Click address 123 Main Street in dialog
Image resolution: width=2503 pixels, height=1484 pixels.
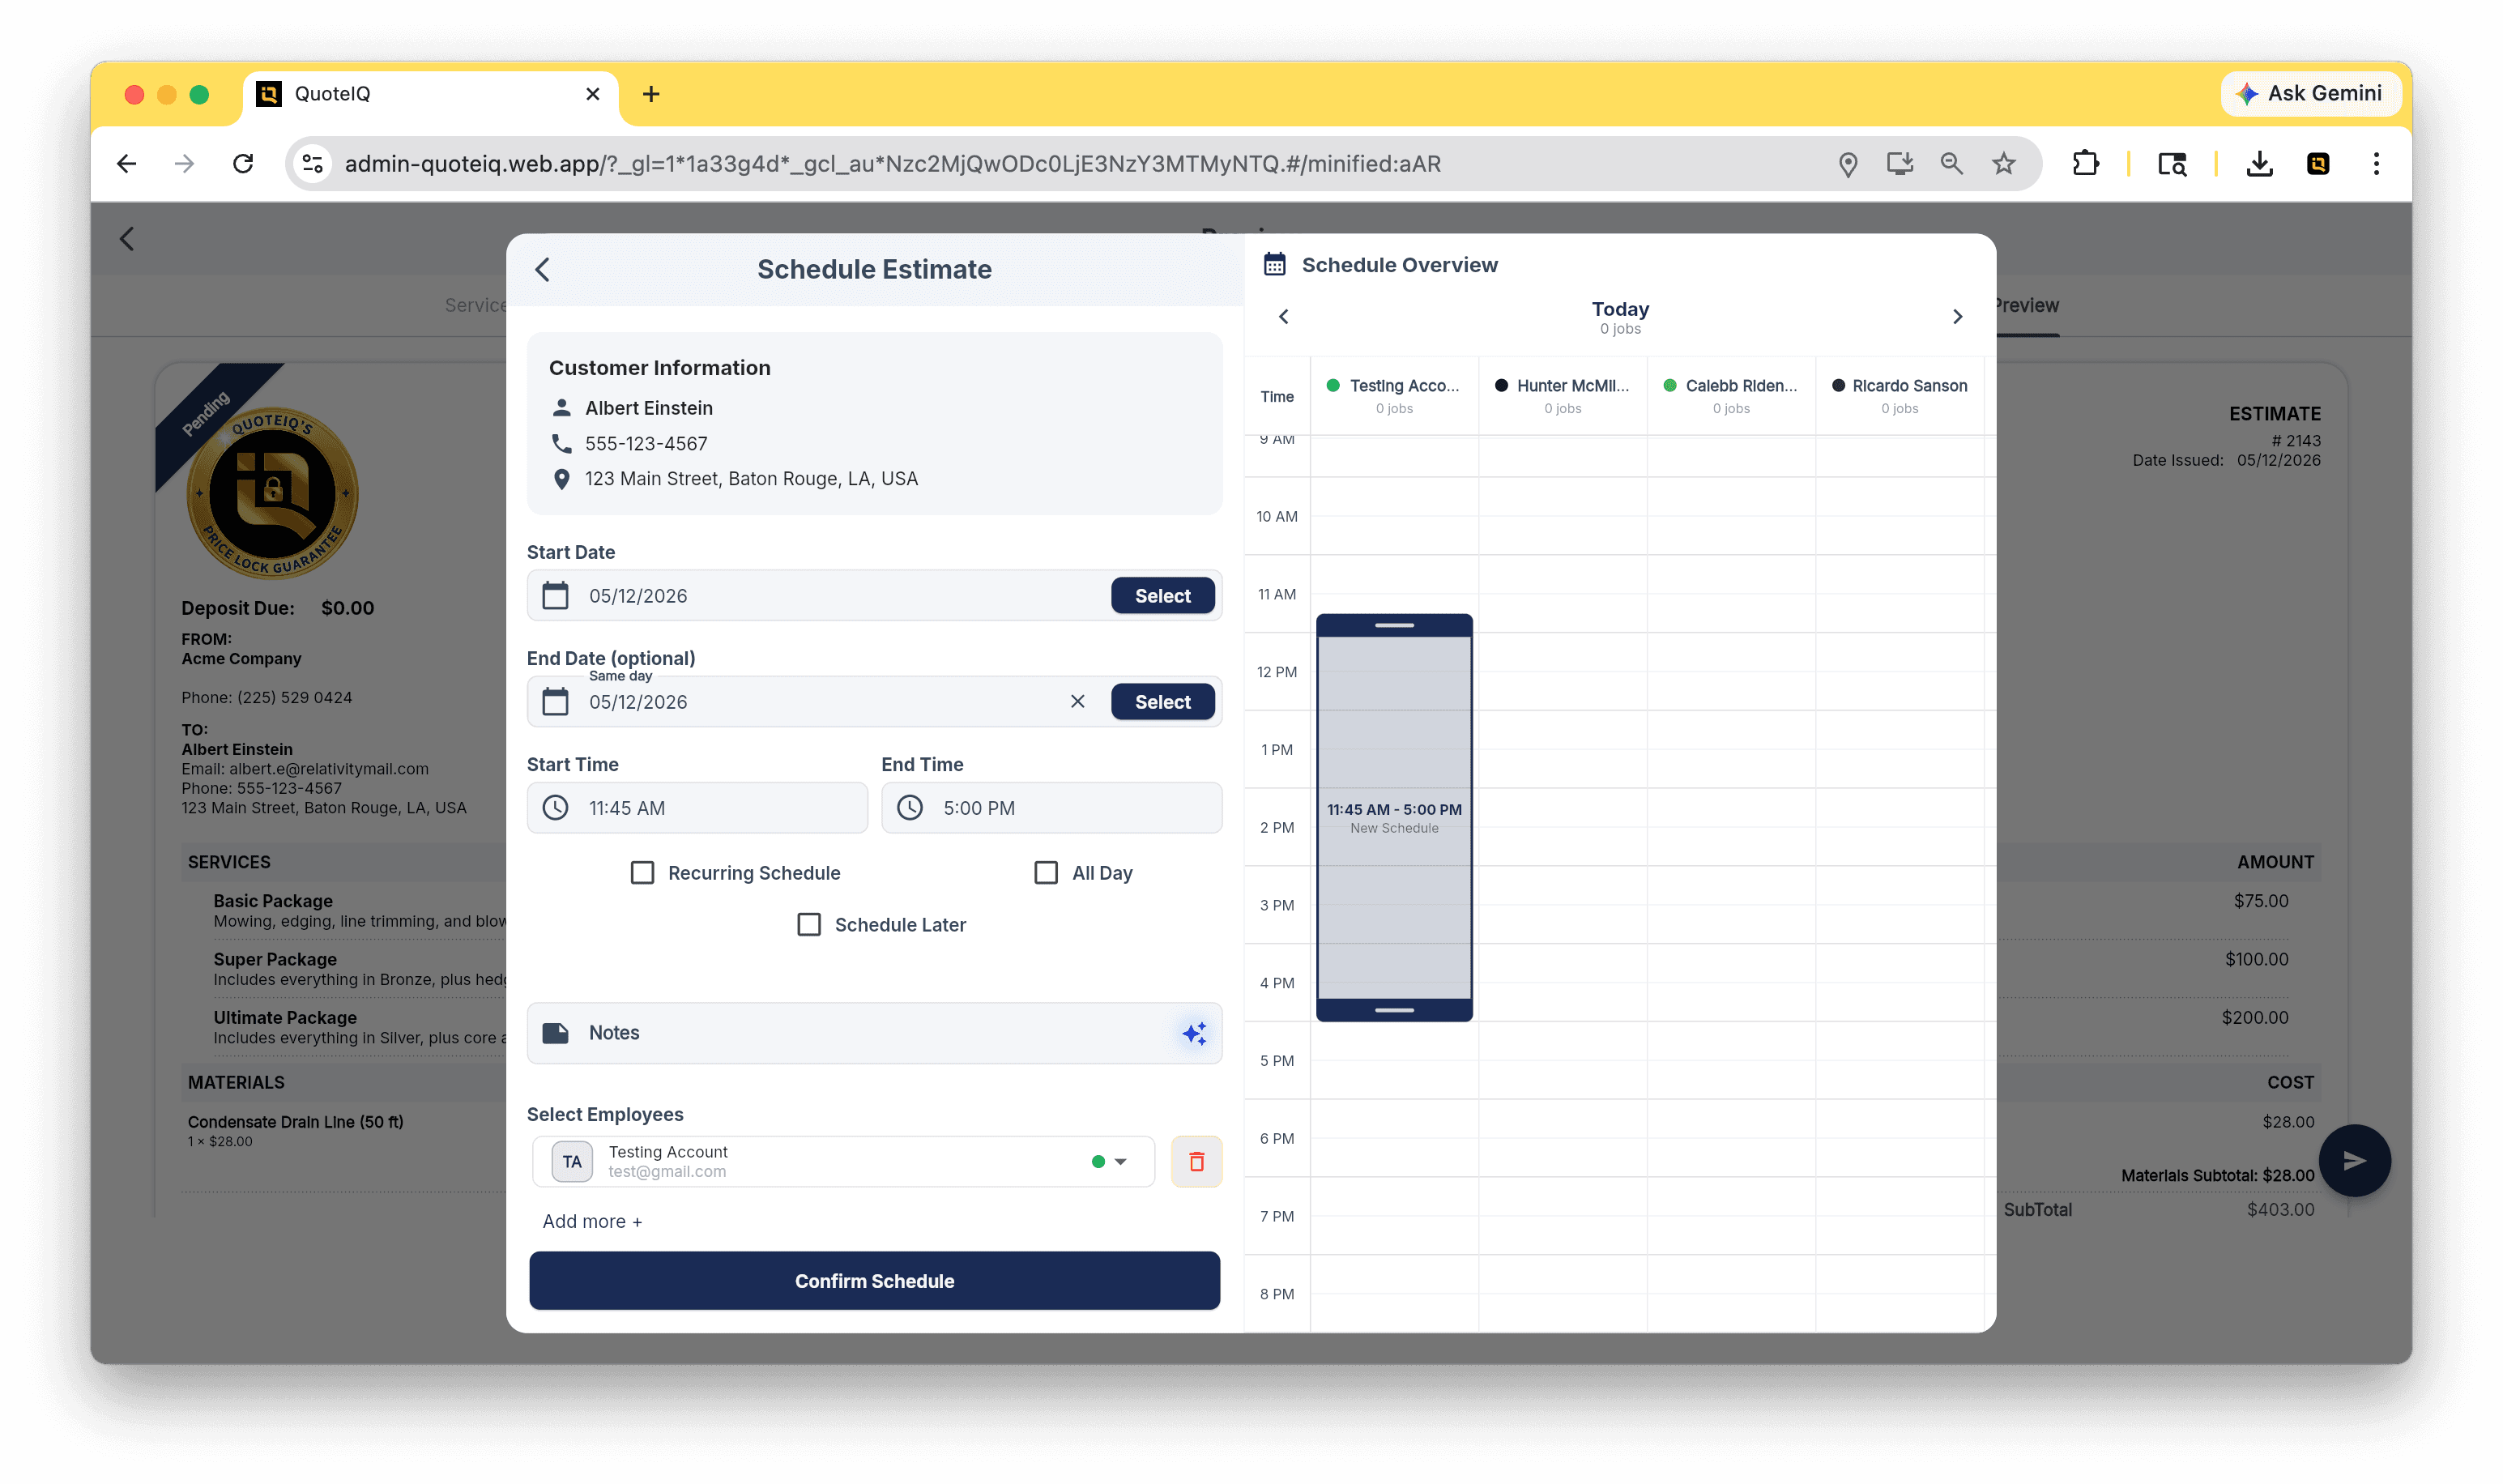[x=751, y=479]
